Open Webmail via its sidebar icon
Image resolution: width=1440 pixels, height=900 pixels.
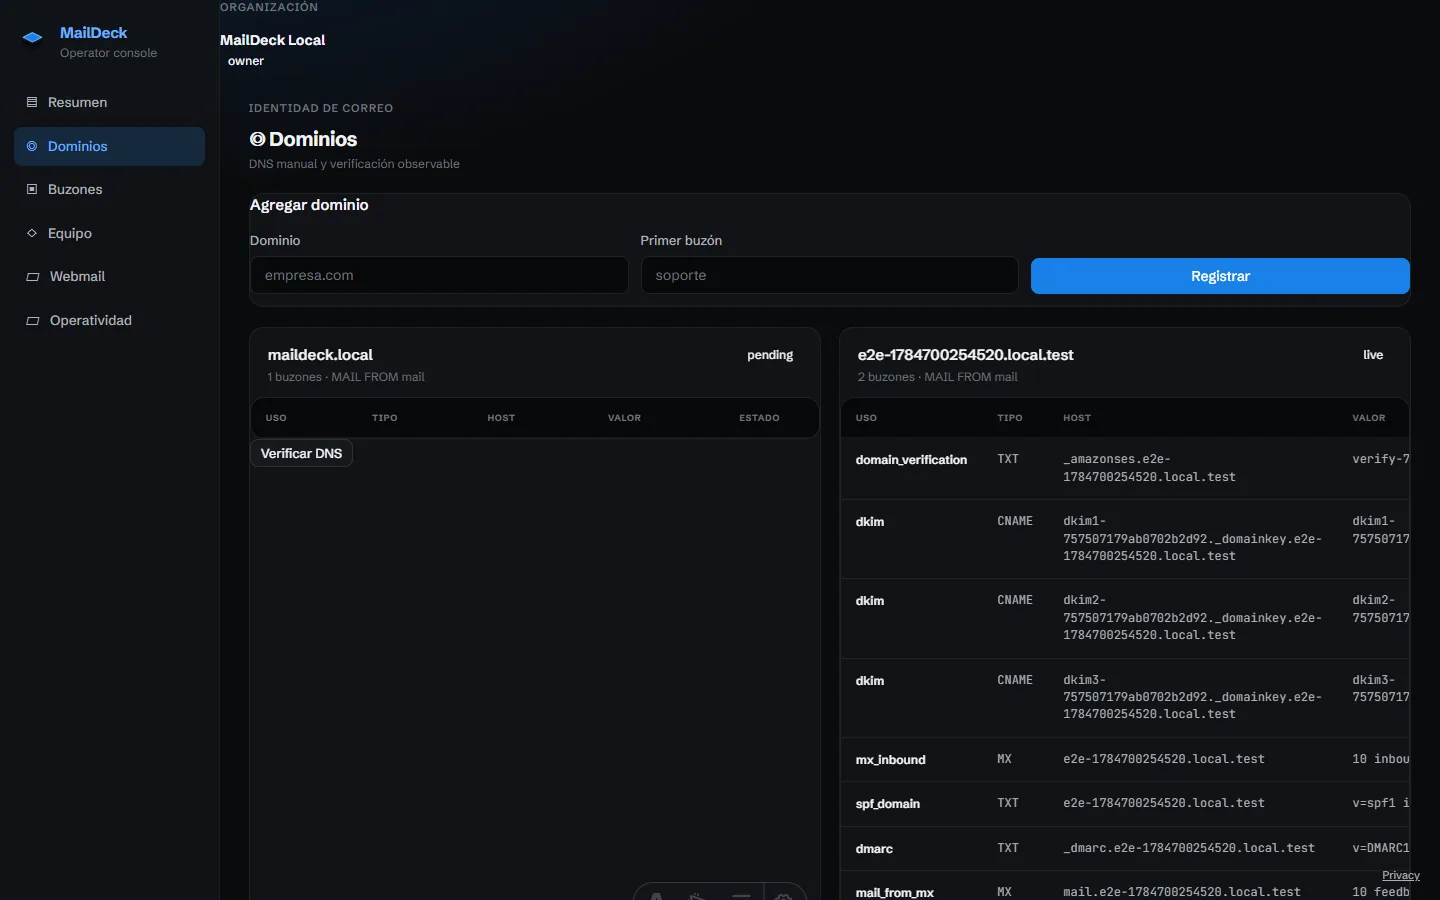[x=33, y=277]
